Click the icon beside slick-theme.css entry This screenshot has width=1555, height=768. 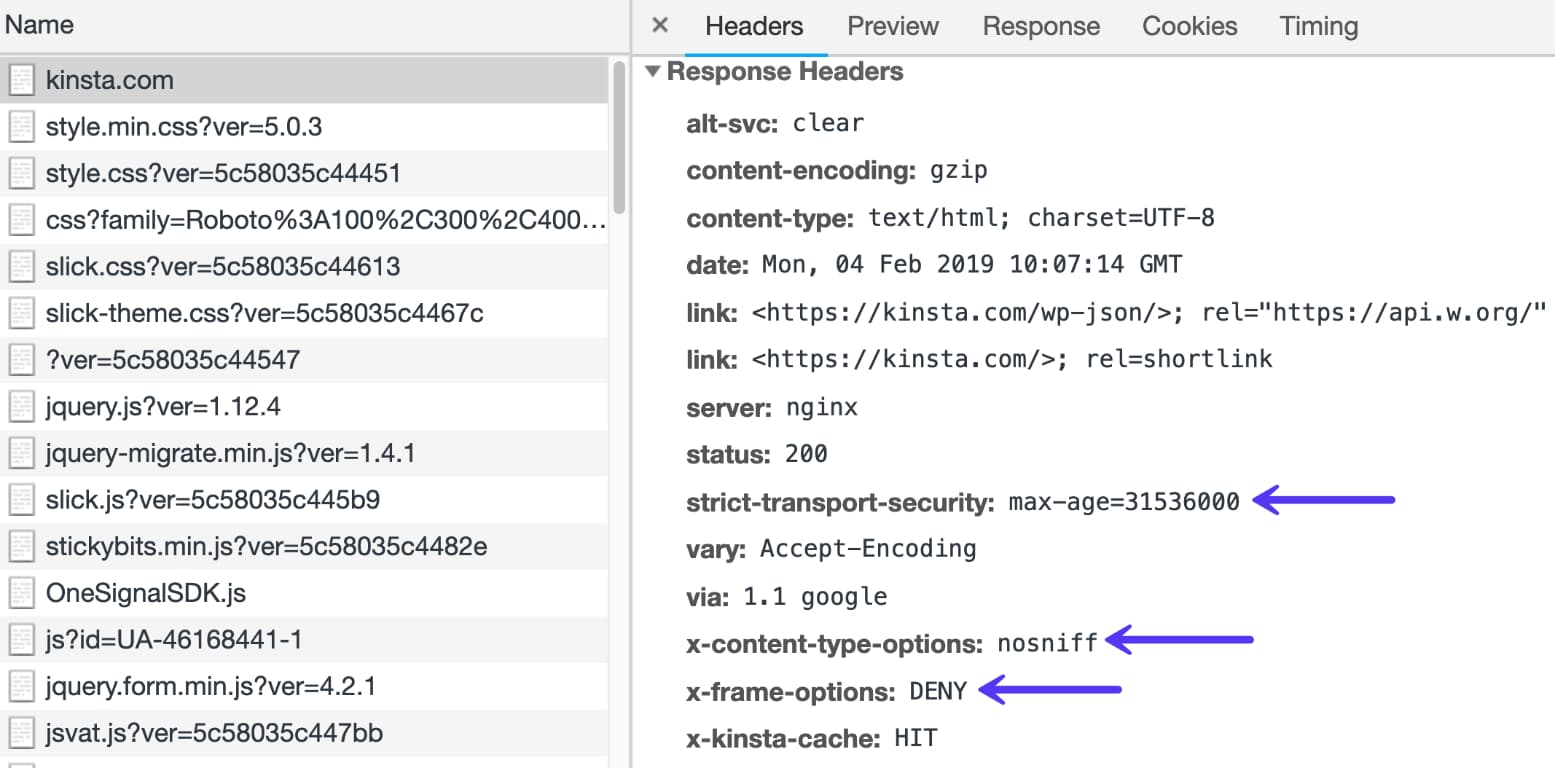(x=21, y=313)
